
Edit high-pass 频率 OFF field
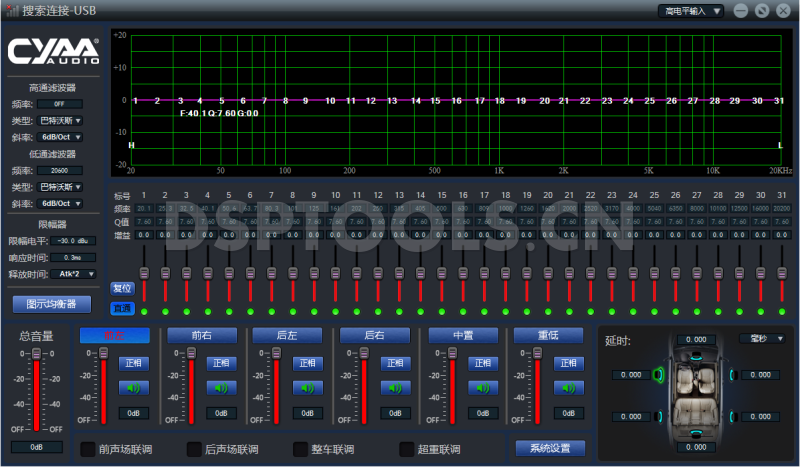tap(60, 104)
